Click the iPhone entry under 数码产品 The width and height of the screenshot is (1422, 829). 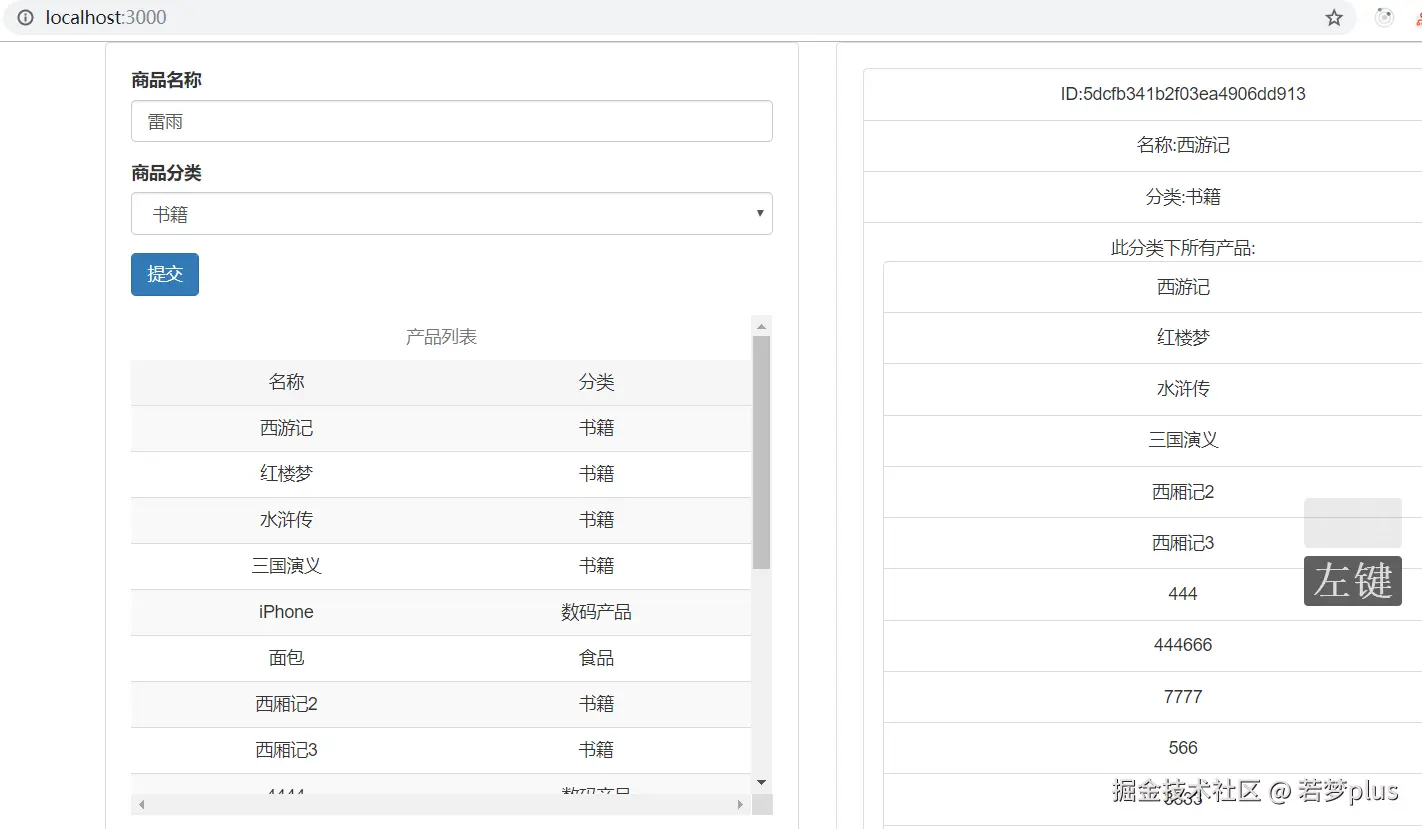click(286, 611)
